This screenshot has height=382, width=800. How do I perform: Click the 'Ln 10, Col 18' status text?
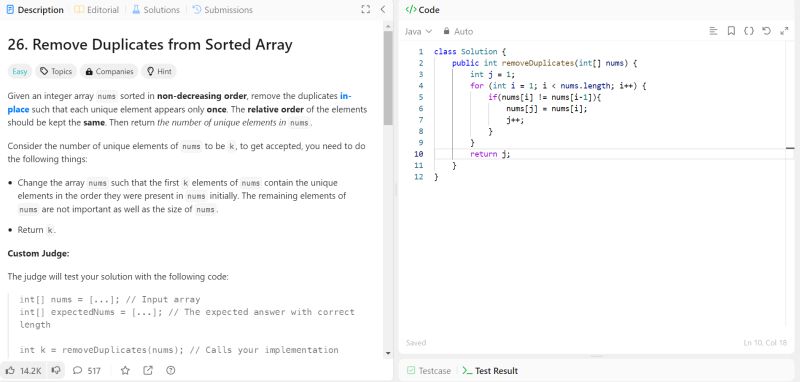pyautogui.click(x=765, y=343)
